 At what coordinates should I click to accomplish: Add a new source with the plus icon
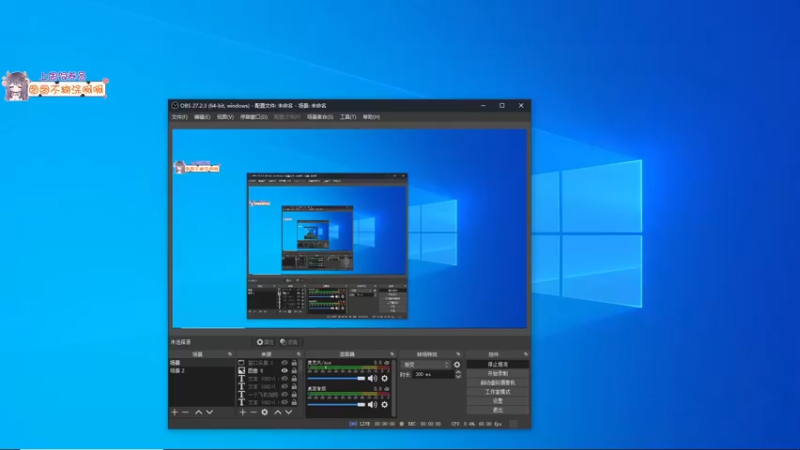pos(242,412)
